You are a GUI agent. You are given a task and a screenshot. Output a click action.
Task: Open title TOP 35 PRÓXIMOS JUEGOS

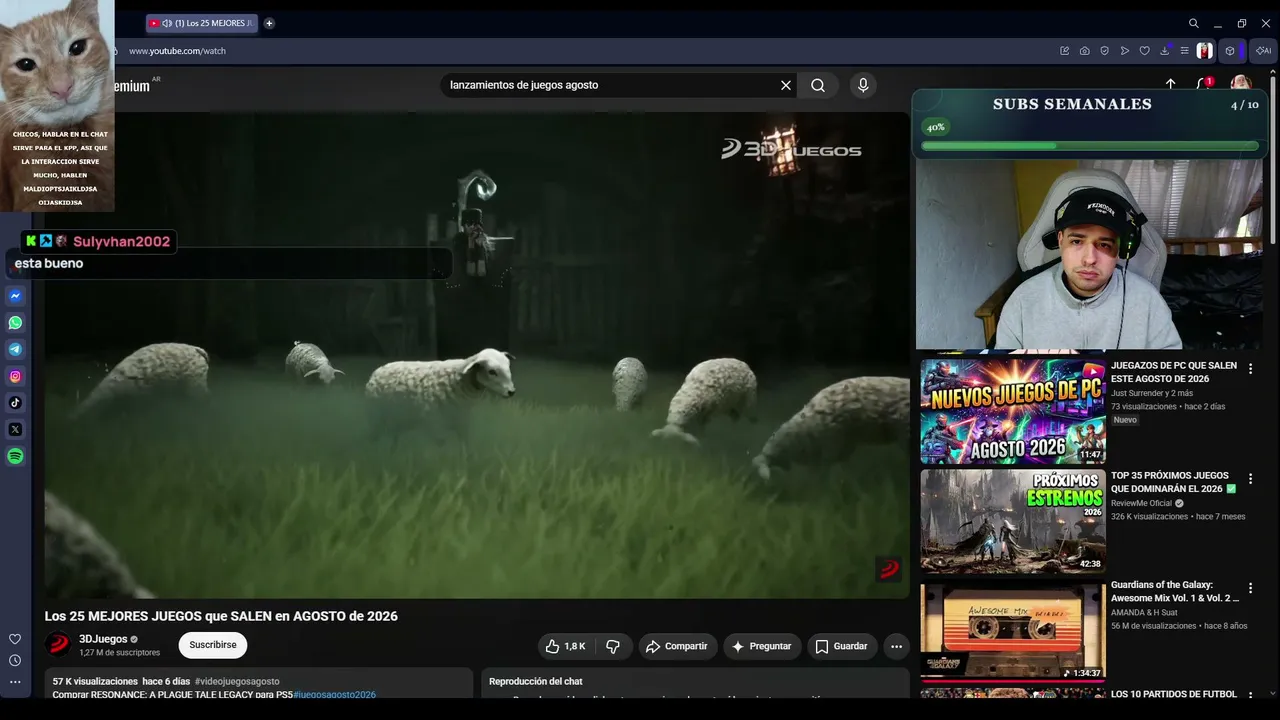[1174, 482]
